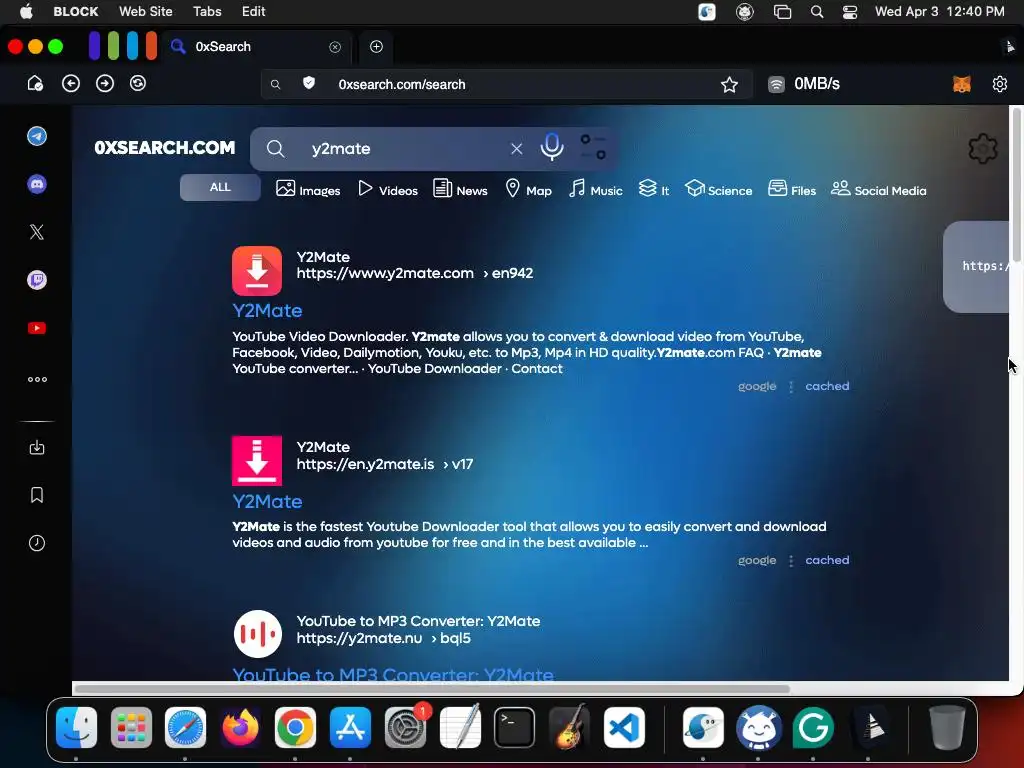Navigate back to previous page
Viewport: 1024px width, 768px height.
(x=71, y=84)
